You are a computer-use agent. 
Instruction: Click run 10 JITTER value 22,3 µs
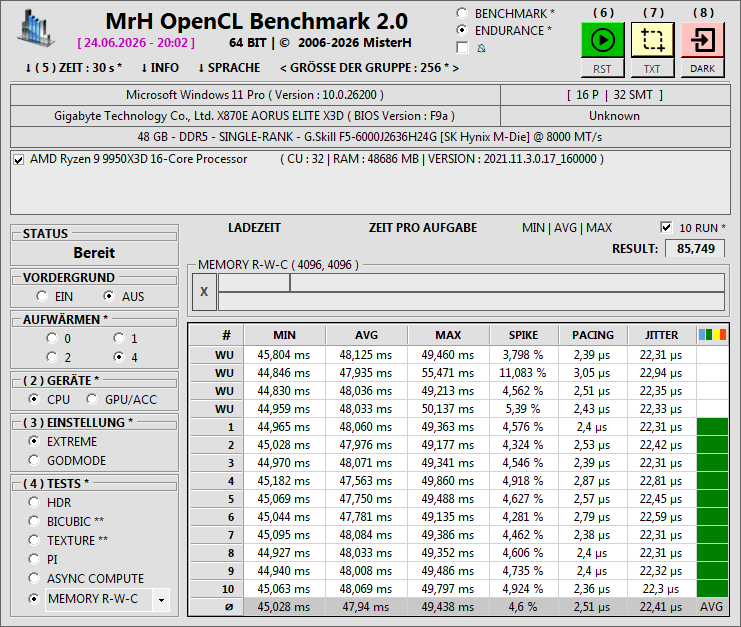pos(661,589)
